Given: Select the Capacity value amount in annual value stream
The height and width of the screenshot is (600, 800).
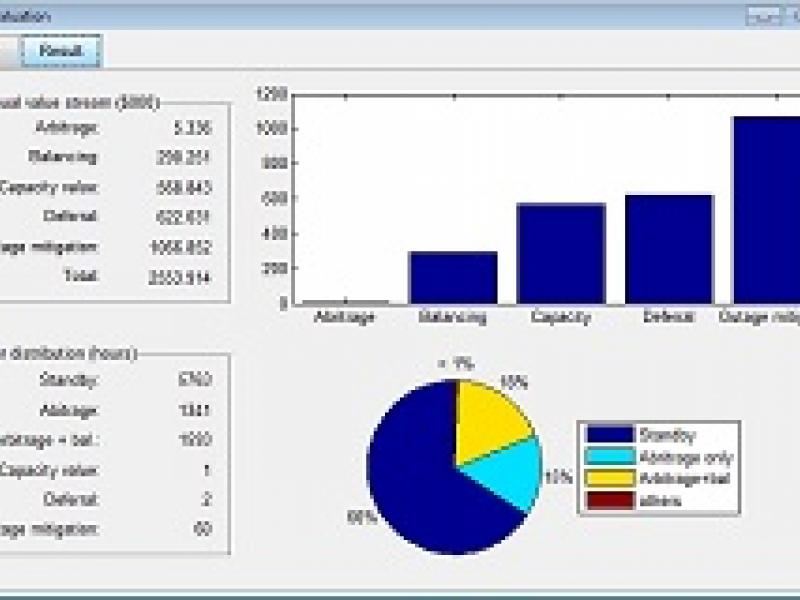Looking at the screenshot, I should click(183, 187).
